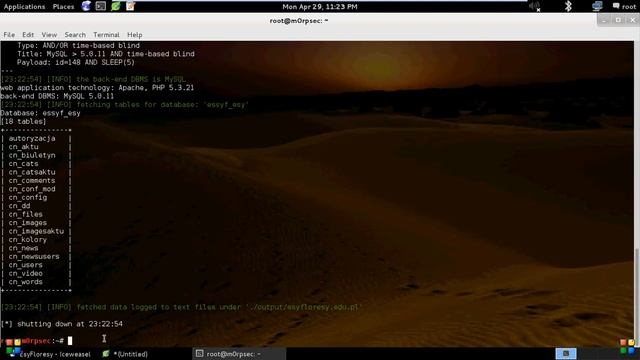
Task: Click the workspace switcher in bottom panel
Action: pos(566,353)
